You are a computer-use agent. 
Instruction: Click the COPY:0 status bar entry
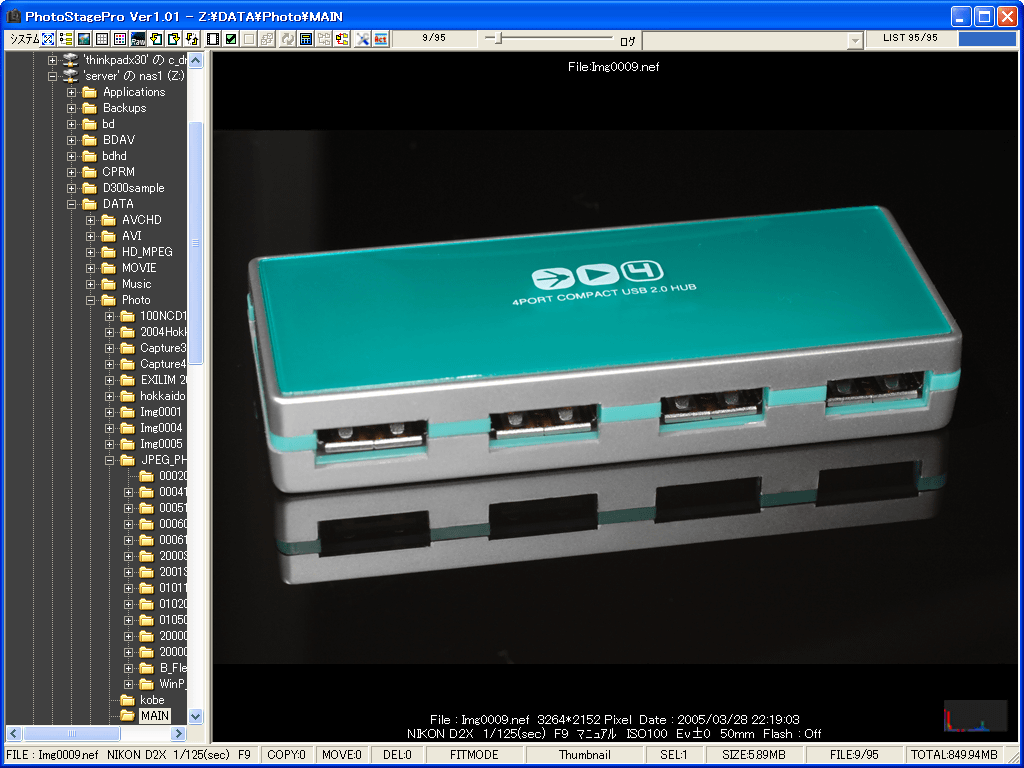(286, 755)
